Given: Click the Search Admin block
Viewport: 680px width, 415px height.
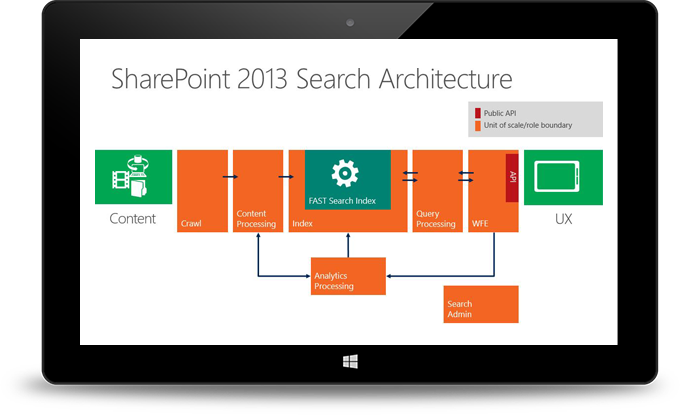Looking at the screenshot, I should (481, 304).
